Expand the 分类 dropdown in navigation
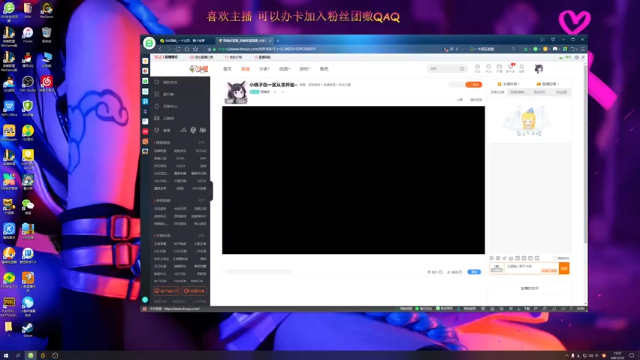This screenshot has height=360, width=640. coord(264,69)
